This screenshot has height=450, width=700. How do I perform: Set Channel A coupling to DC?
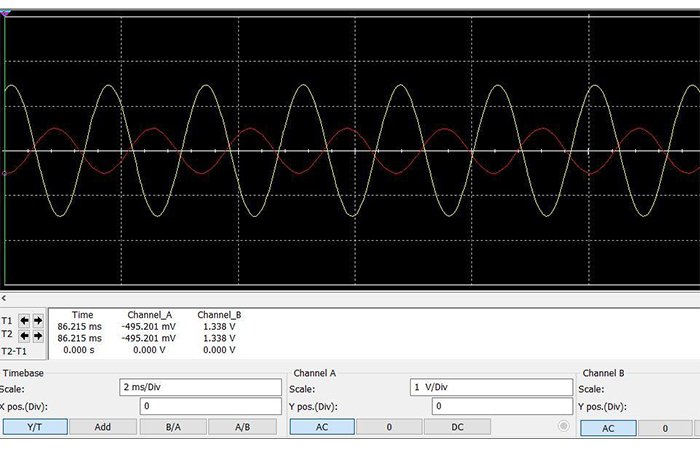coord(457,427)
